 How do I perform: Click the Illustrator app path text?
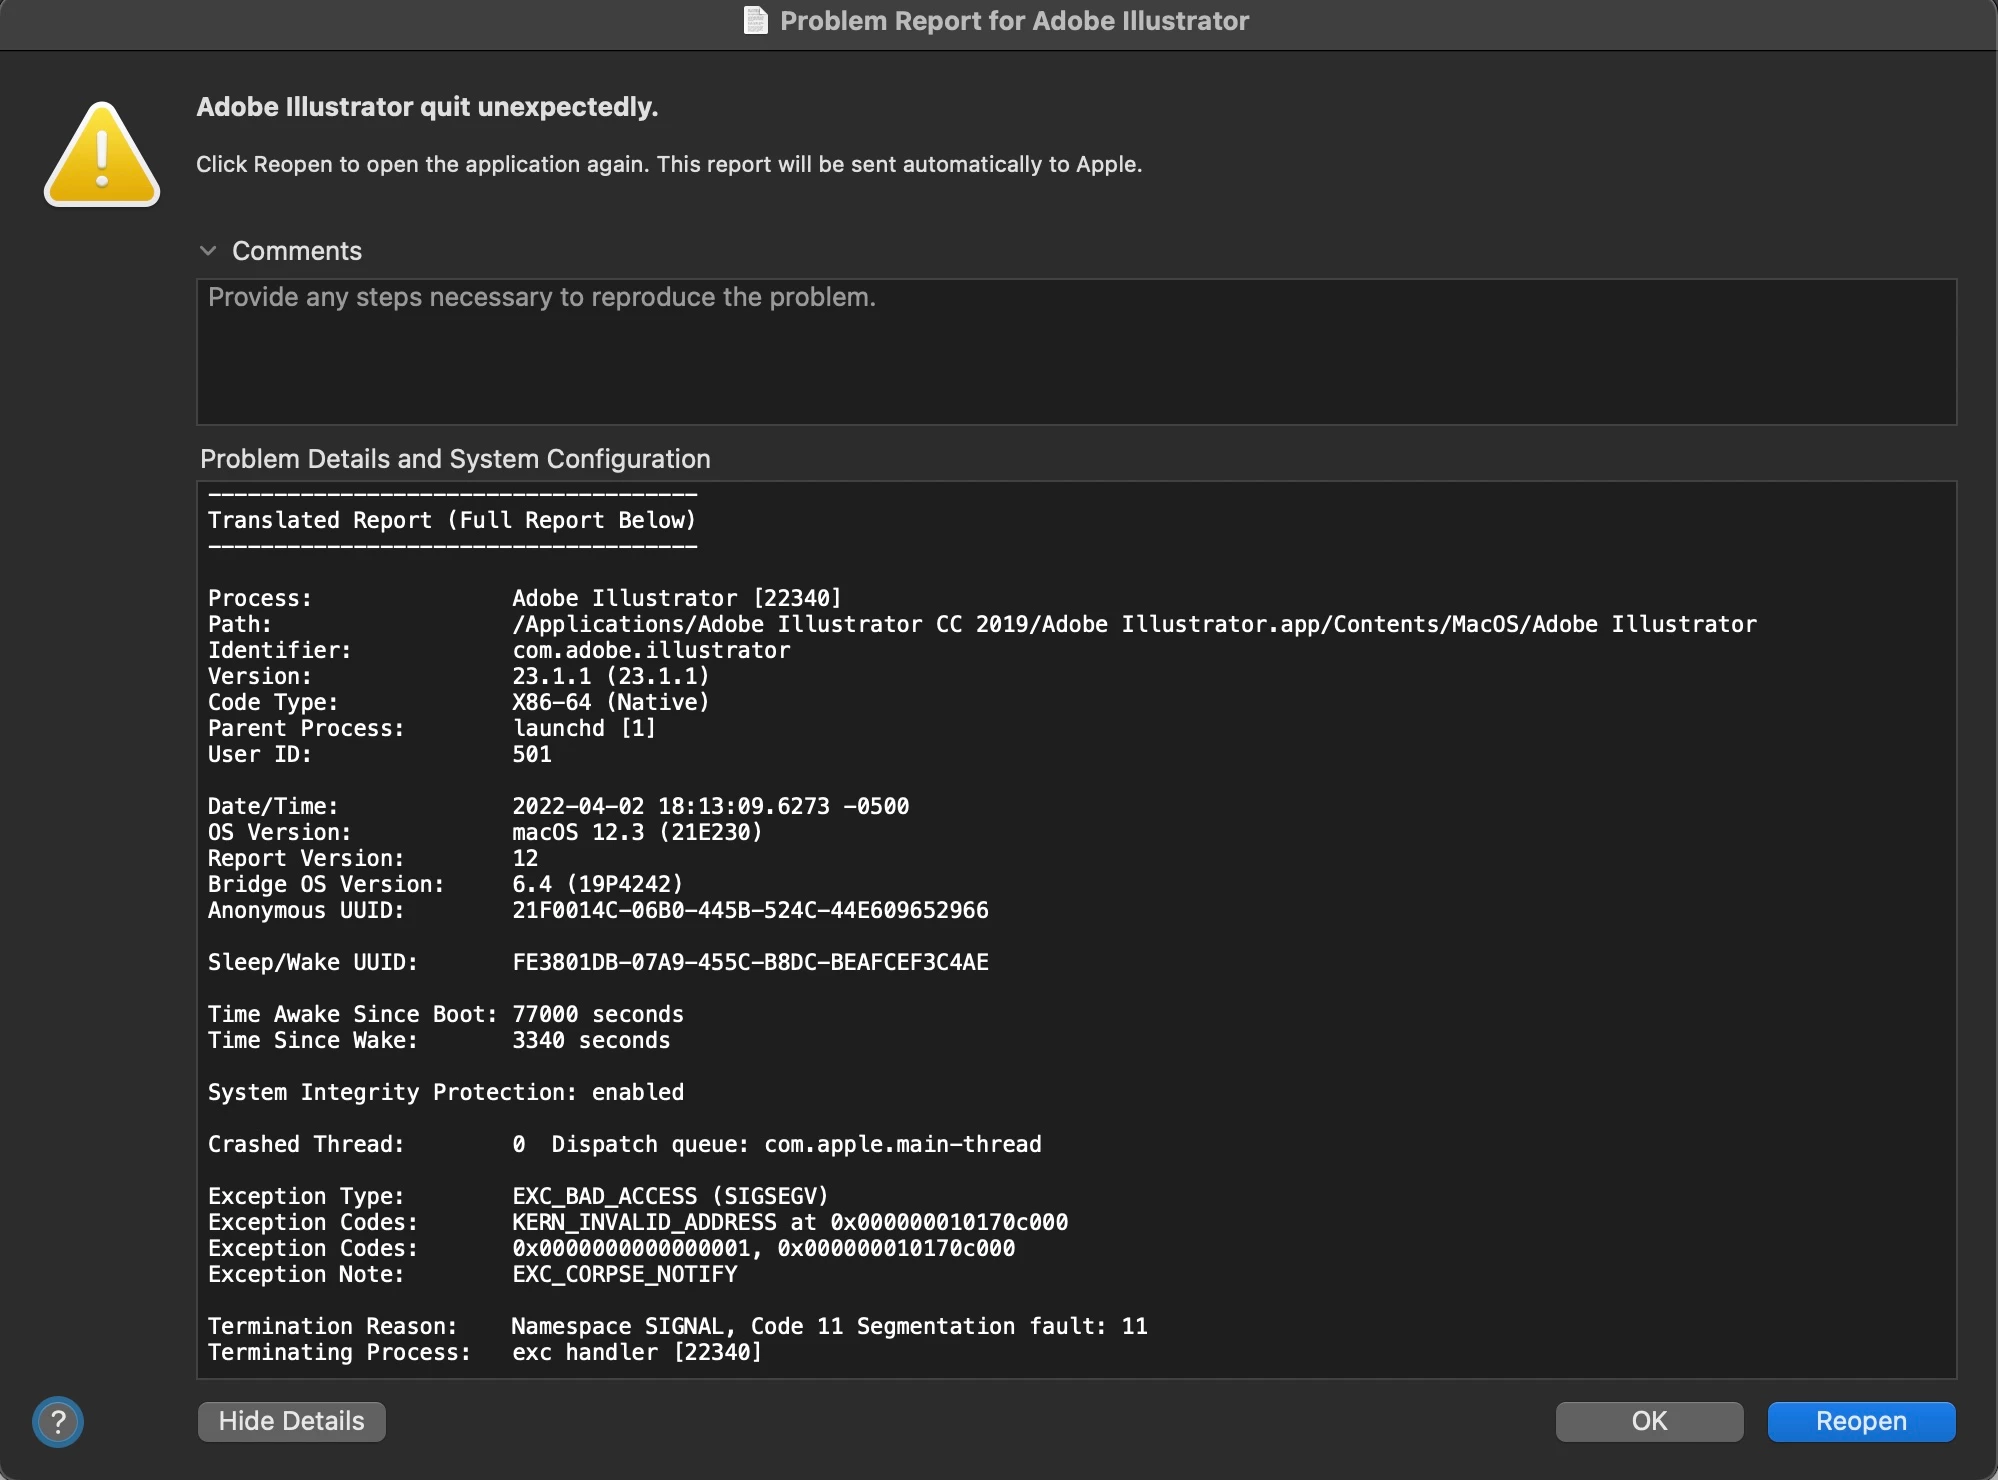(x=1133, y=624)
